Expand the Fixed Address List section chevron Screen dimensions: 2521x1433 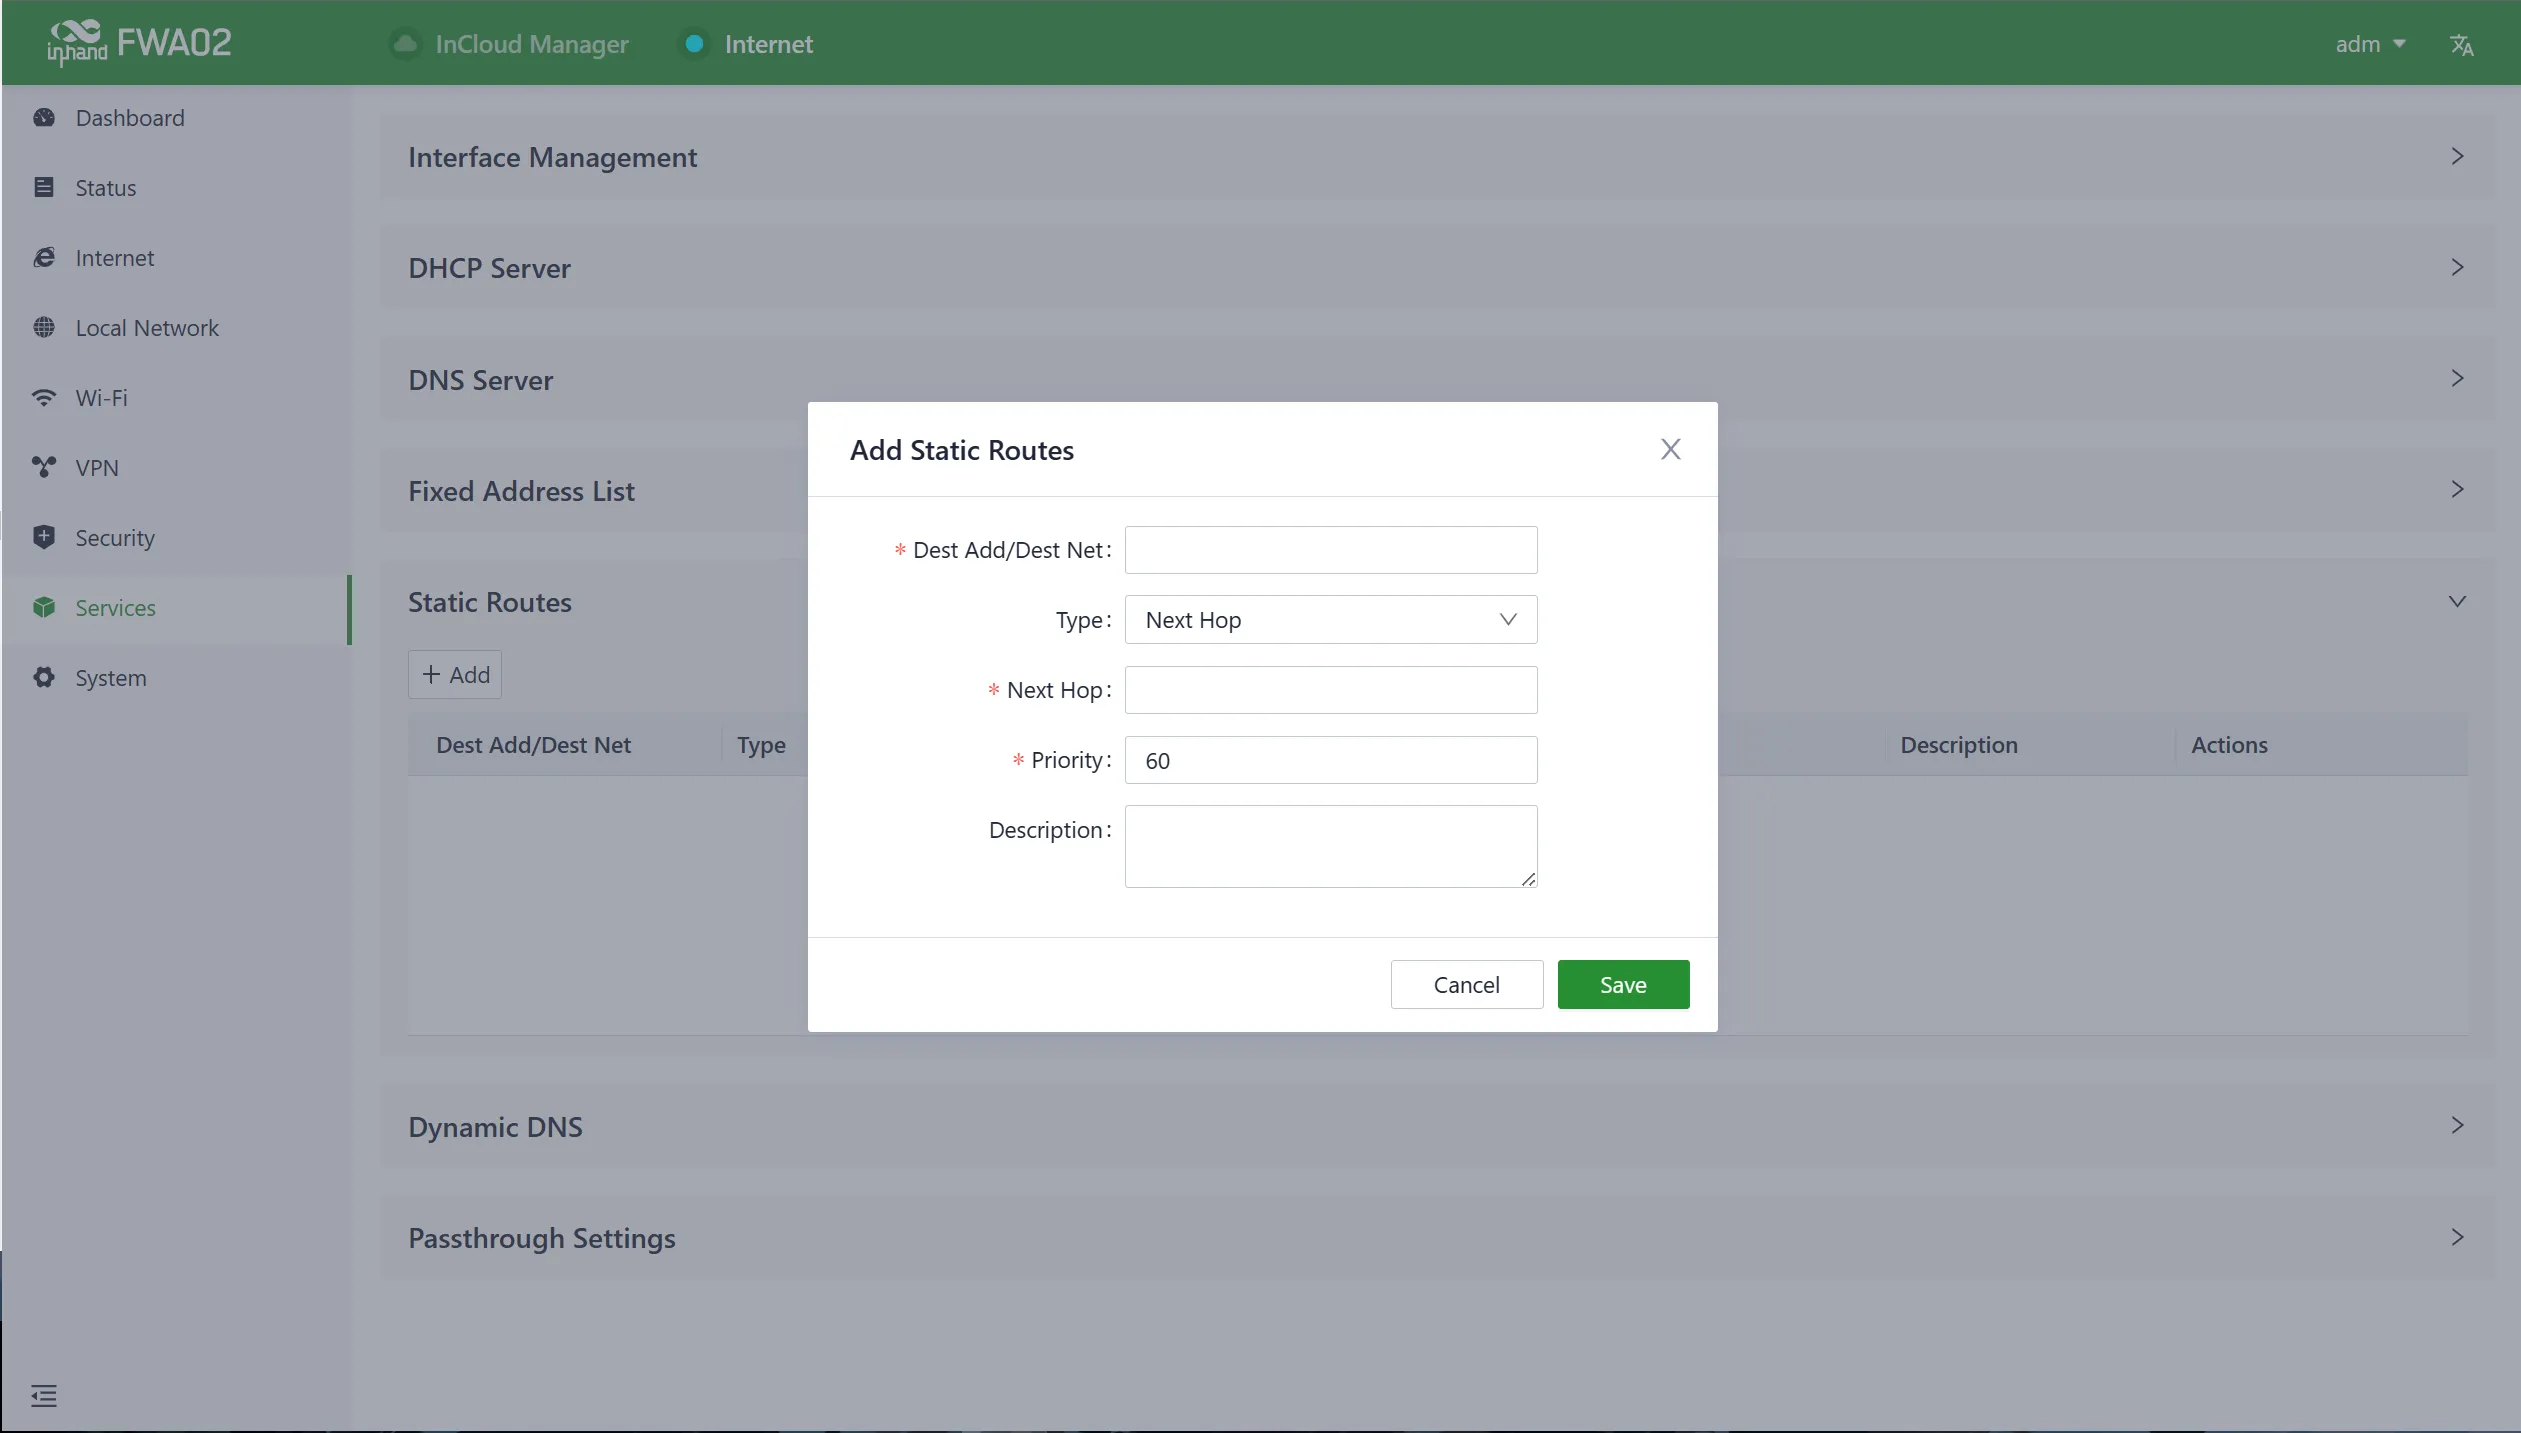click(2456, 490)
